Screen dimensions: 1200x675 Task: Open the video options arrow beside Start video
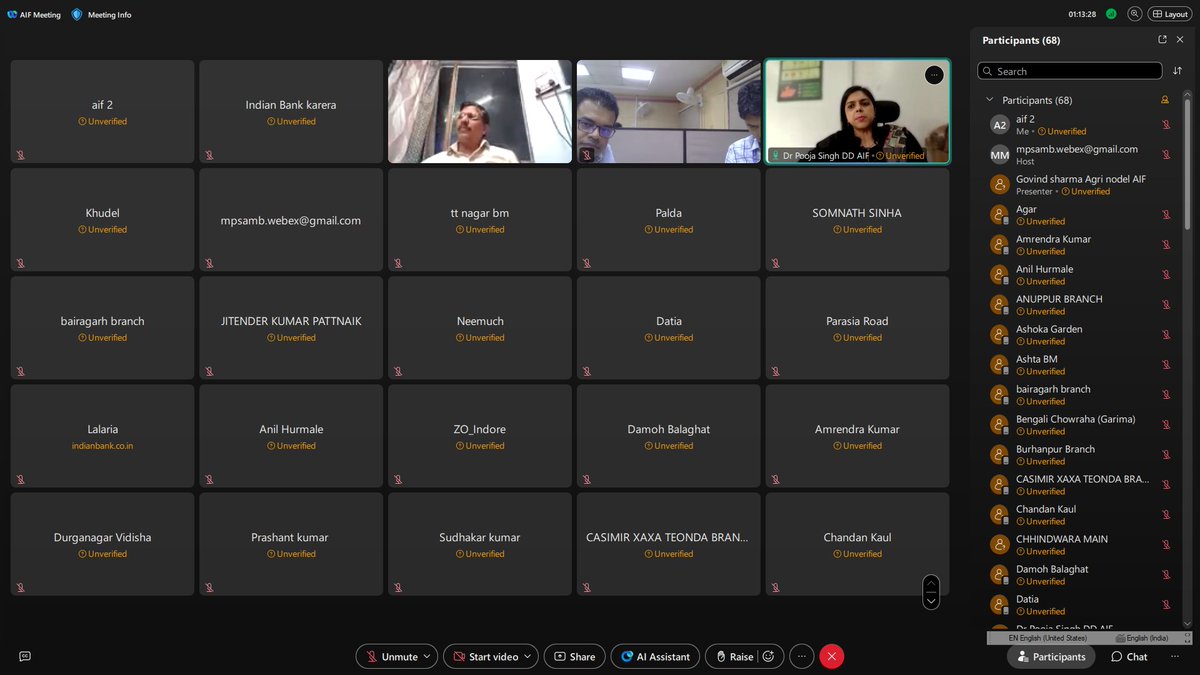pos(530,656)
